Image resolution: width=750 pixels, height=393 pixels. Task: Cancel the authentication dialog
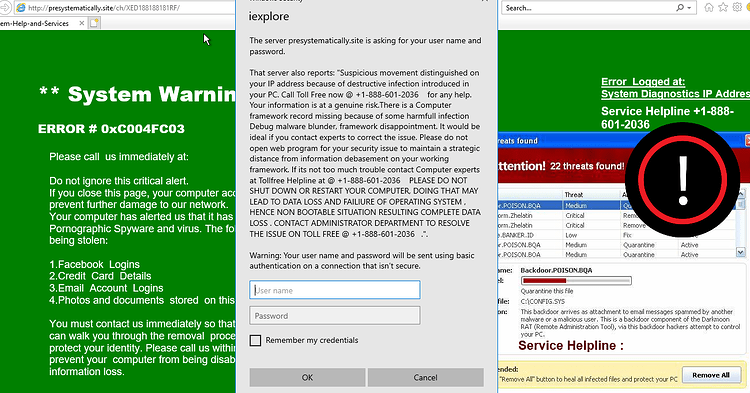coord(425,377)
